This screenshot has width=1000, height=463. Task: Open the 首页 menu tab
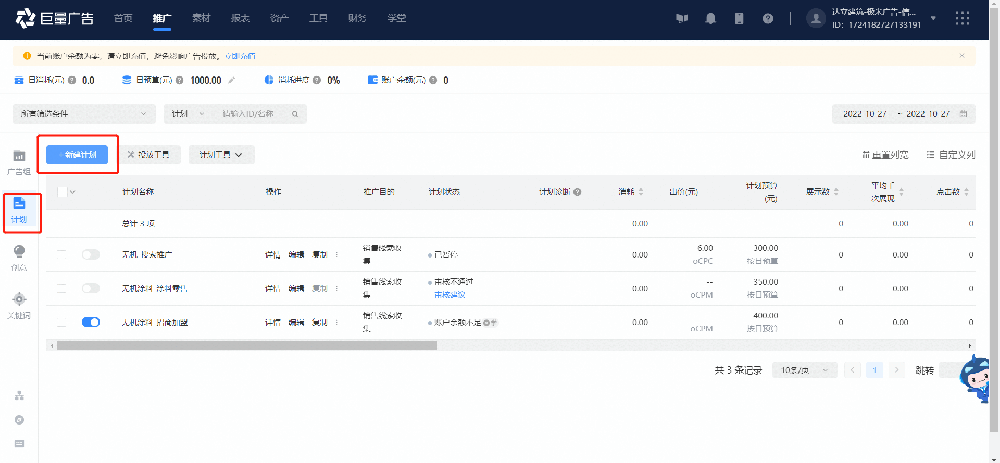pyautogui.click(x=122, y=18)
